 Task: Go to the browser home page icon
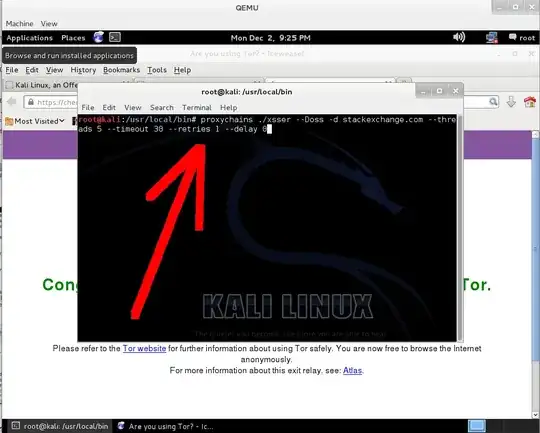(530, 102)
